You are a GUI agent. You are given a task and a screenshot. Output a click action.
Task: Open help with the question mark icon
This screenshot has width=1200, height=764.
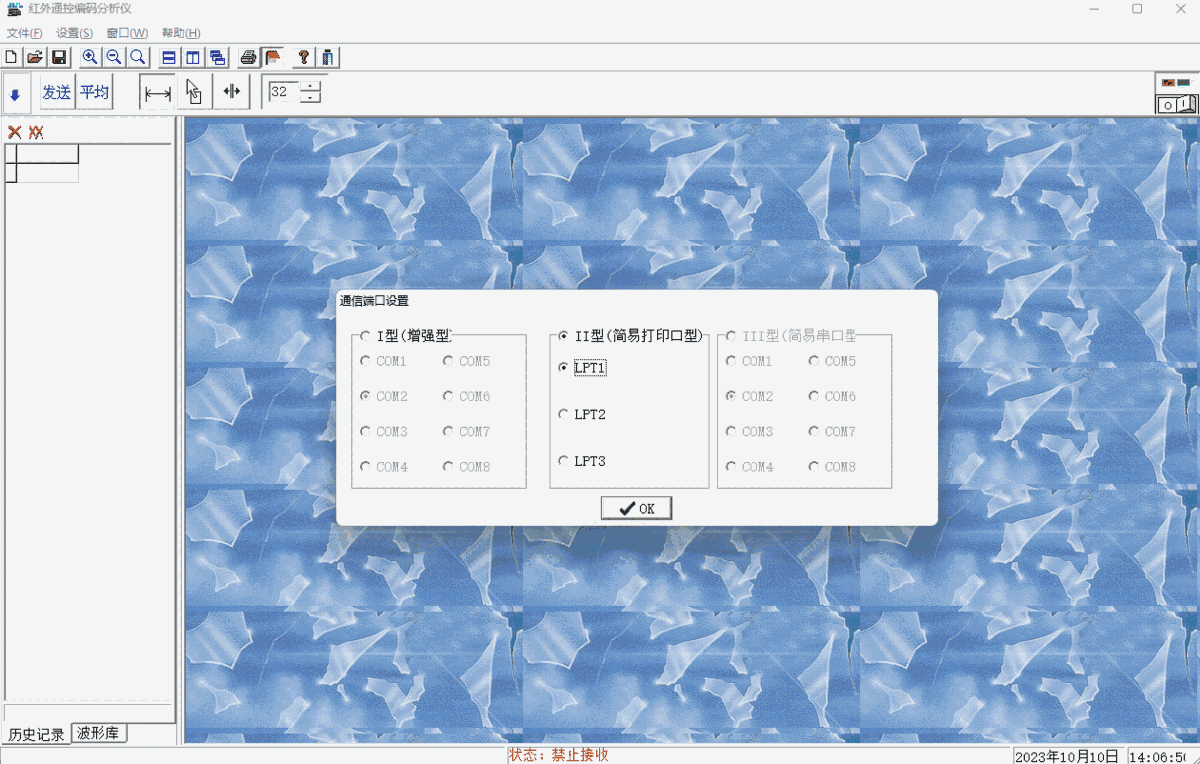tap(304, 57)
